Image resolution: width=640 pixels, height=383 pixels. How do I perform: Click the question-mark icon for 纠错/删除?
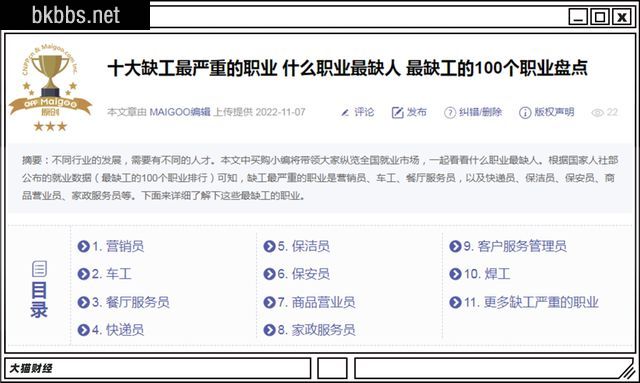click(449, 112)
